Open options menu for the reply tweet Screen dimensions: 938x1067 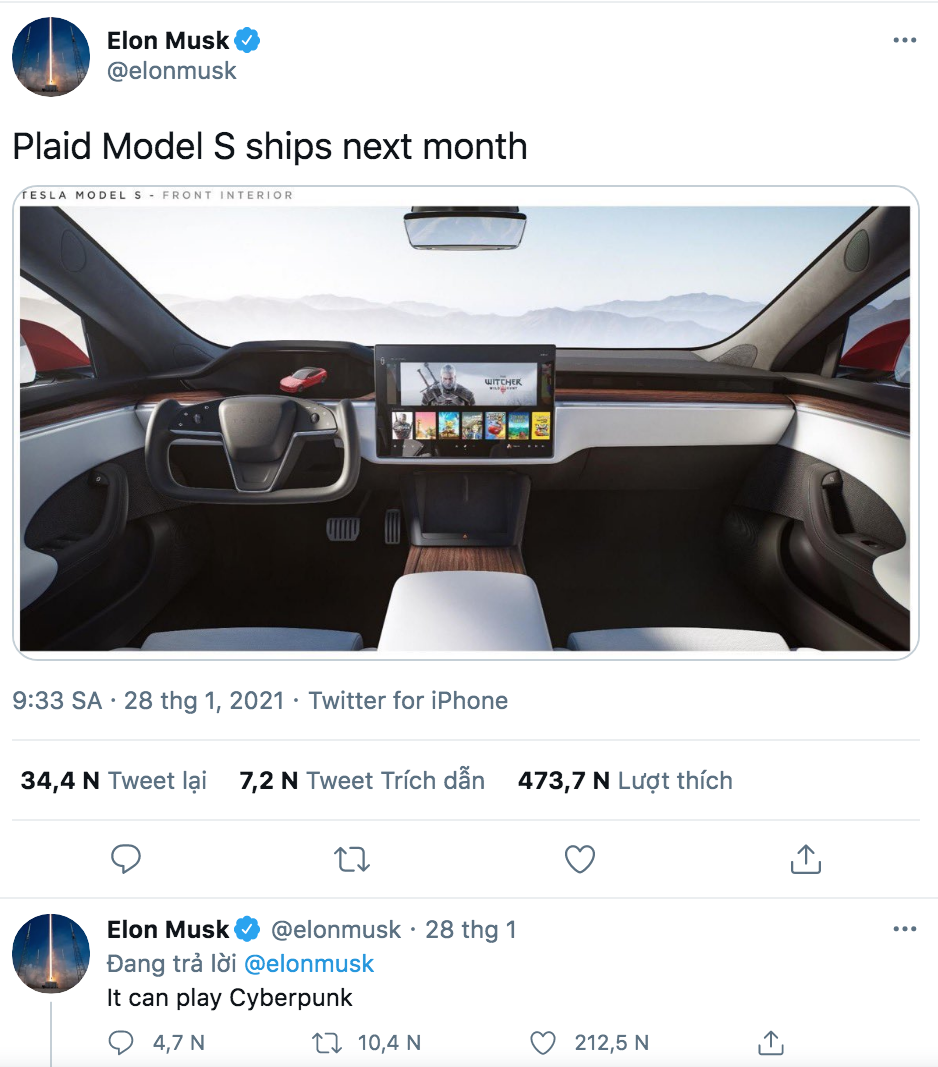tap(905, 929)
